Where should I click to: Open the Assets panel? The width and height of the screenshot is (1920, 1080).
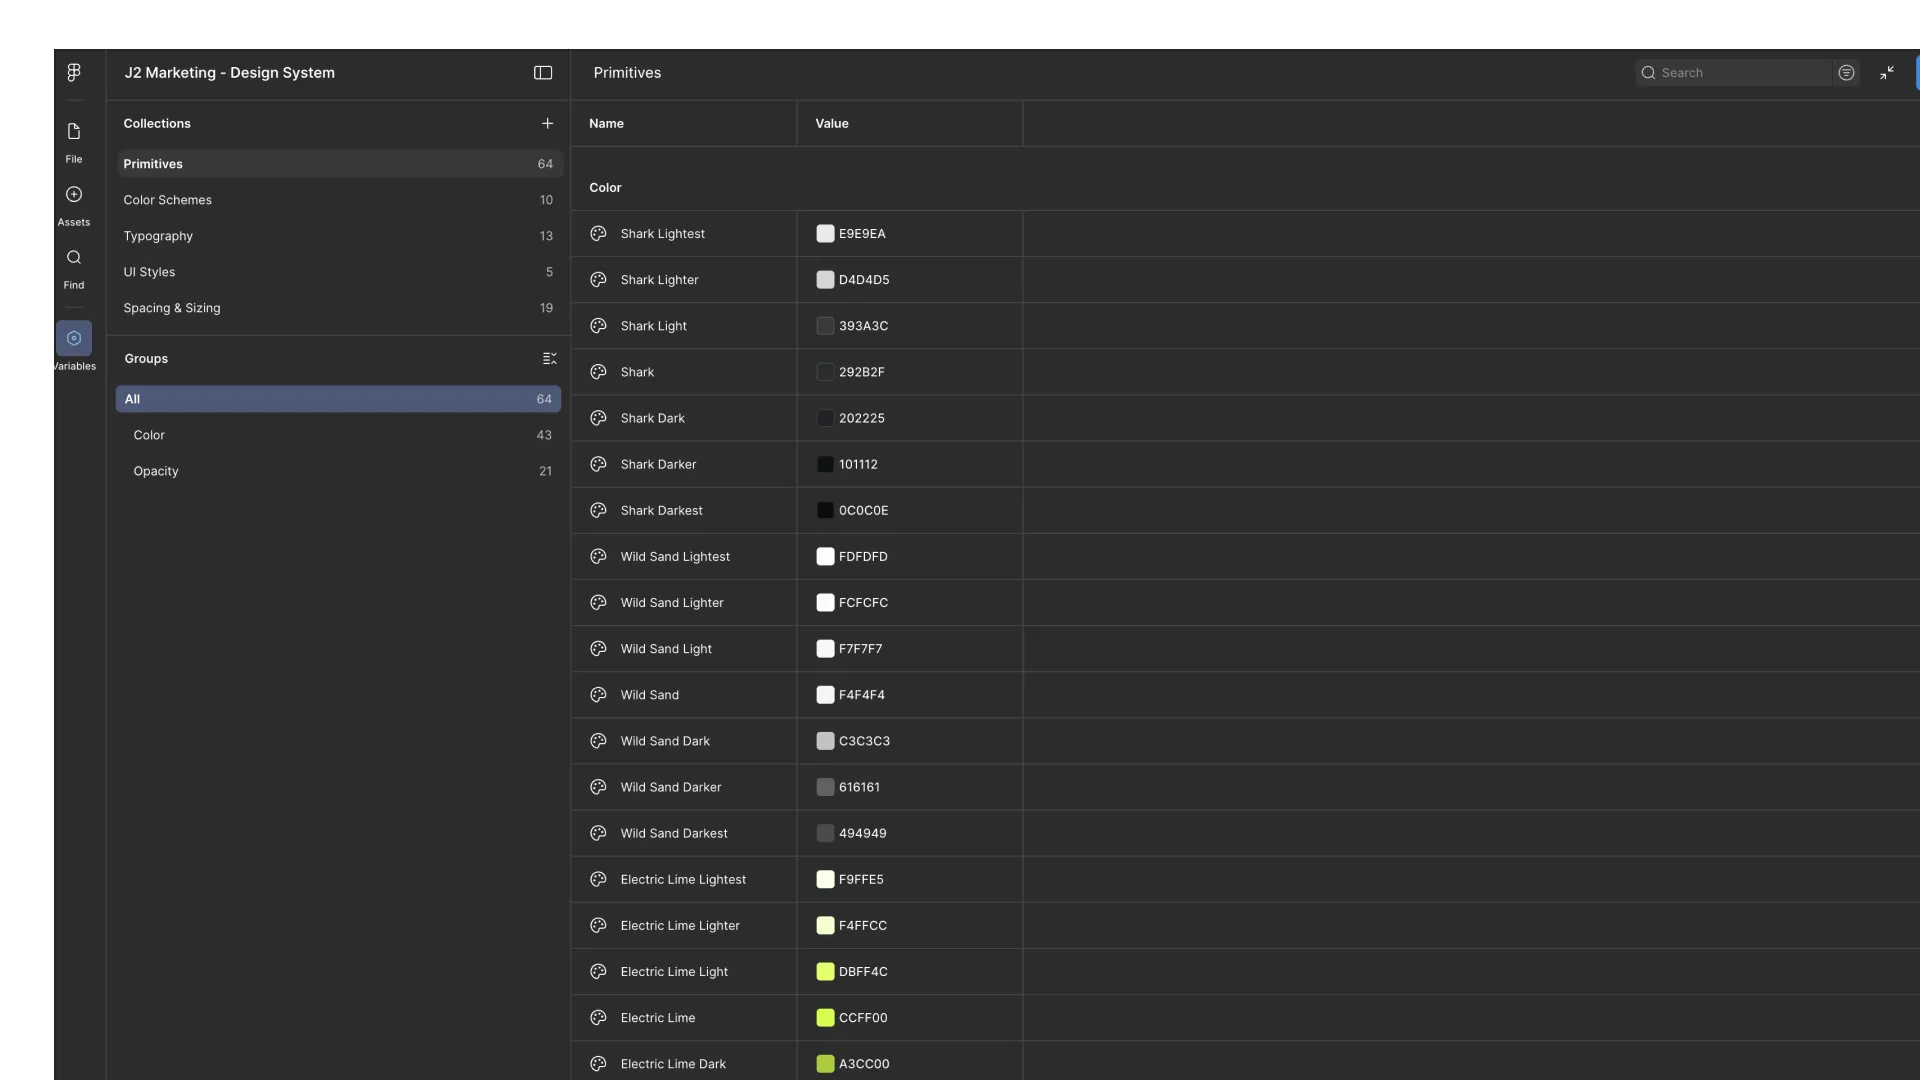[74, 195]
